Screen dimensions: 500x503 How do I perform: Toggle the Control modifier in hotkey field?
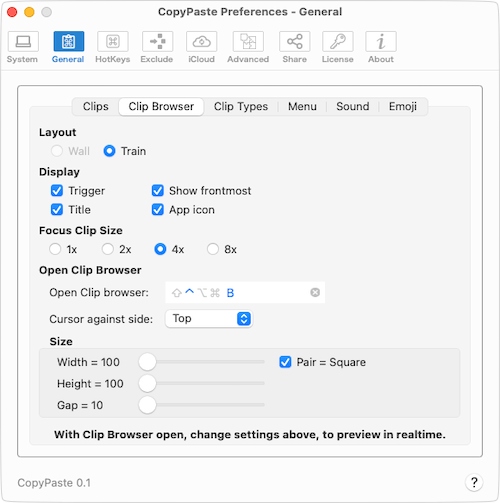190,292
